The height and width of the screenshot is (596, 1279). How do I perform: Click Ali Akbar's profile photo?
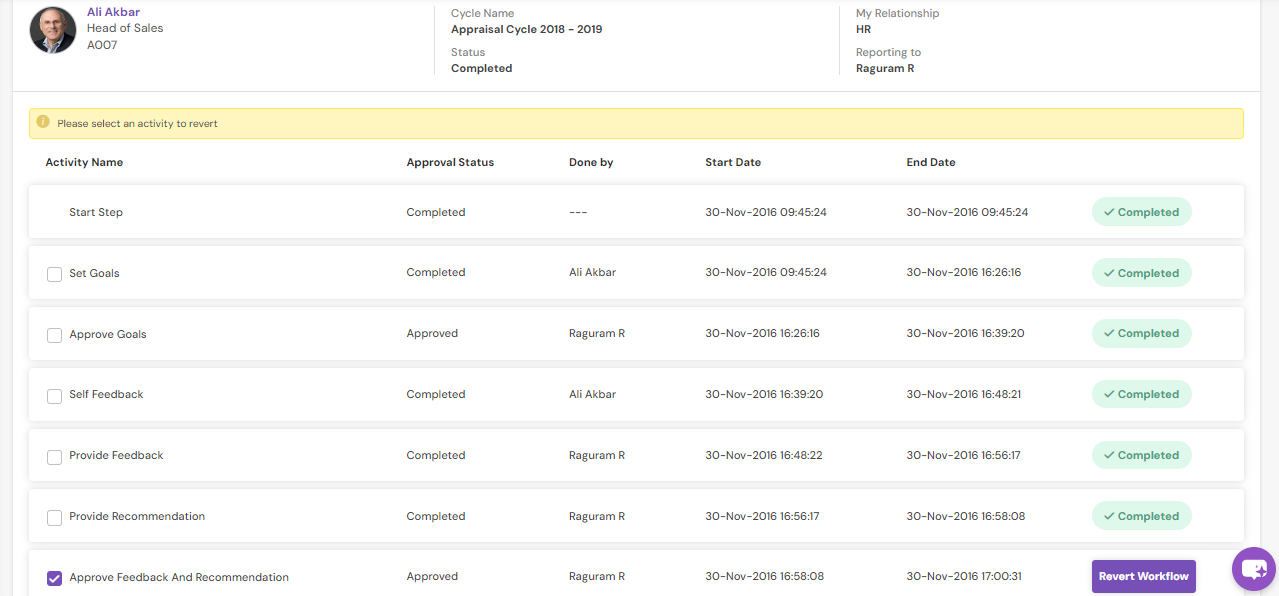coord(53,29)
